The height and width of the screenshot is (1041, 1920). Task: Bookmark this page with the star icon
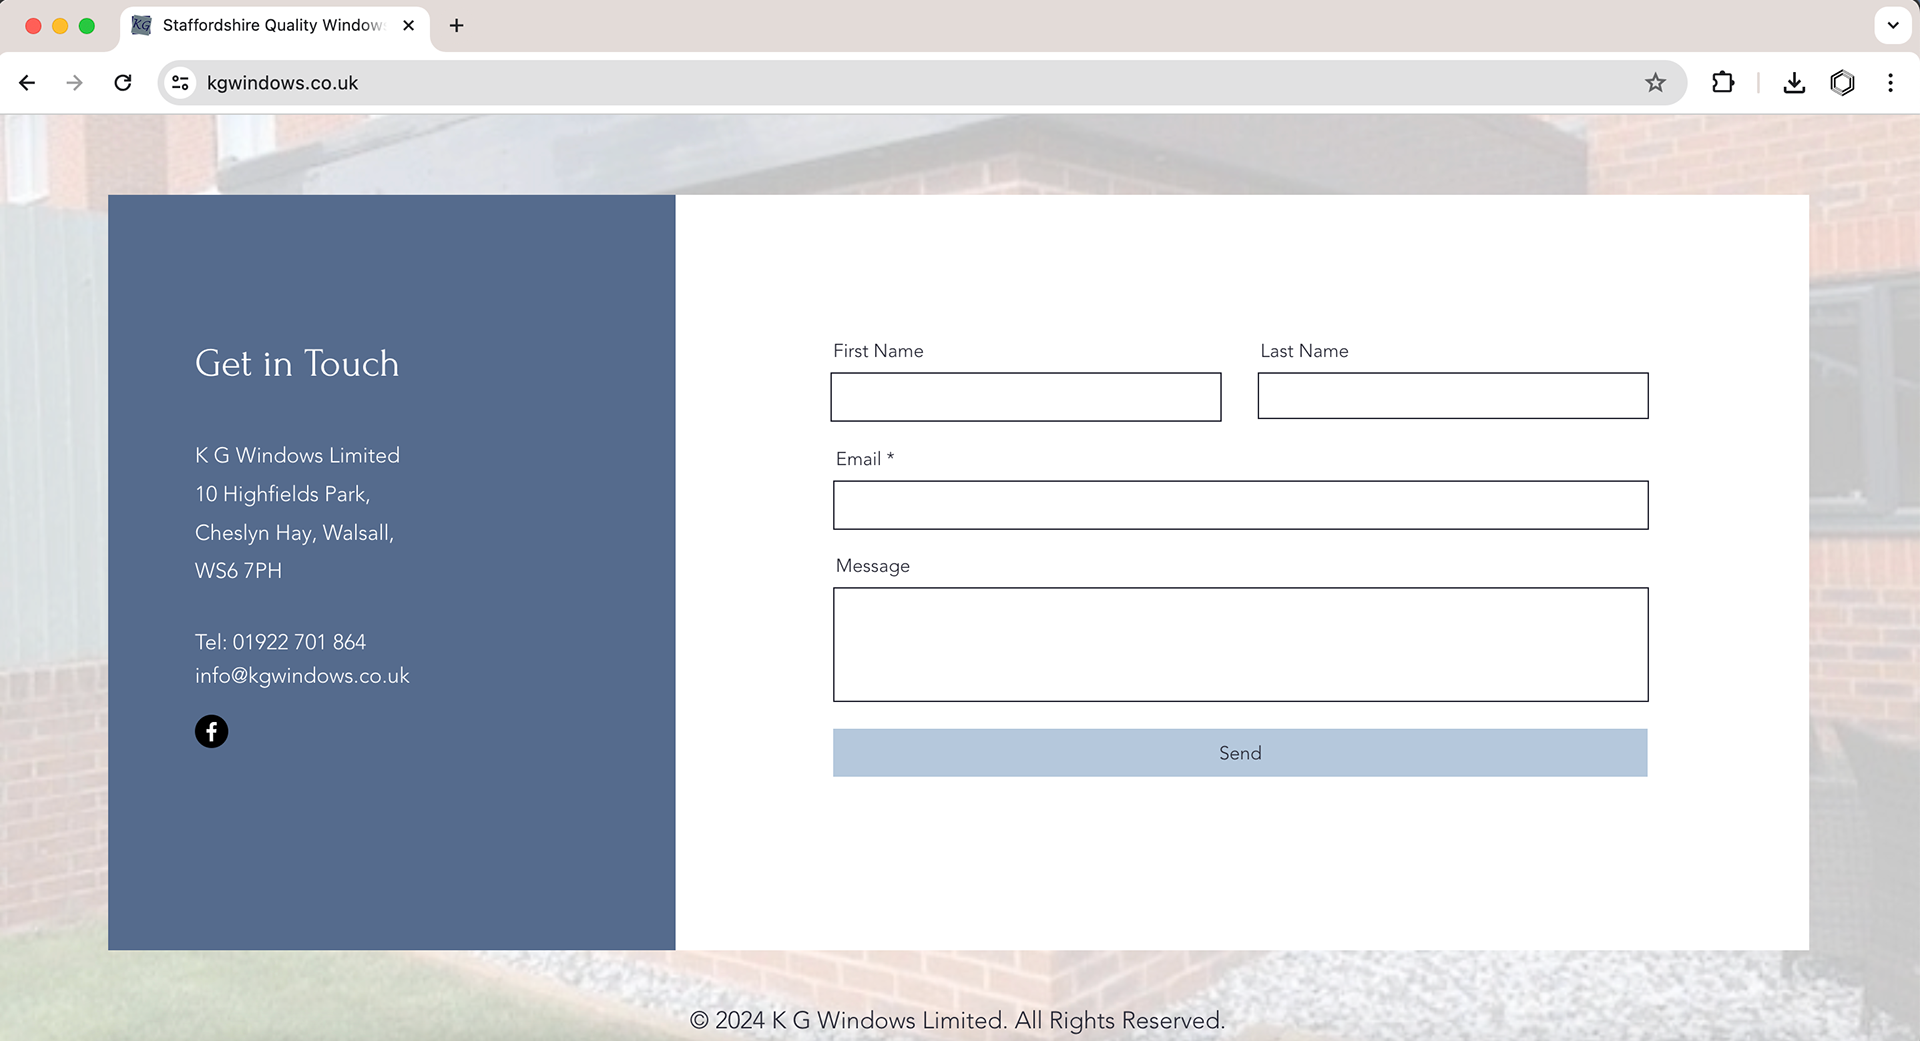tap(1655, 83)
